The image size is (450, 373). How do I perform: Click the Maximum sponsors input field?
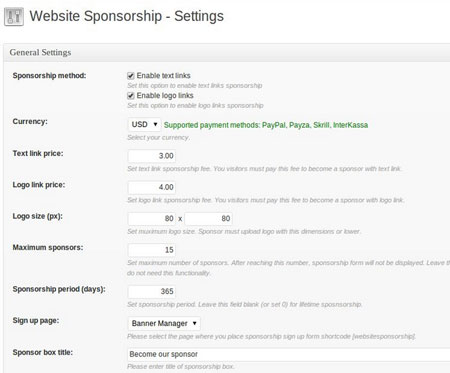pyautogui.click(x=152, y=250)
